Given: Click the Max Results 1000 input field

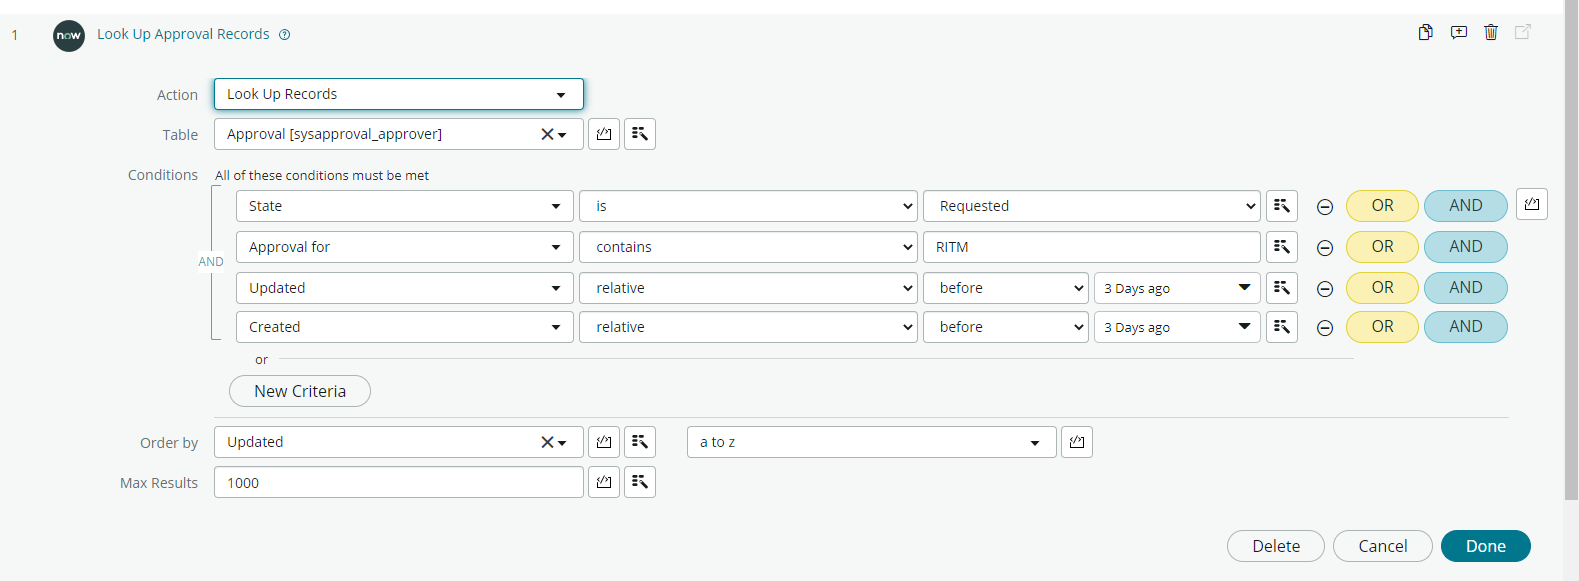Looking at the screenshot, I should (399, 482).
